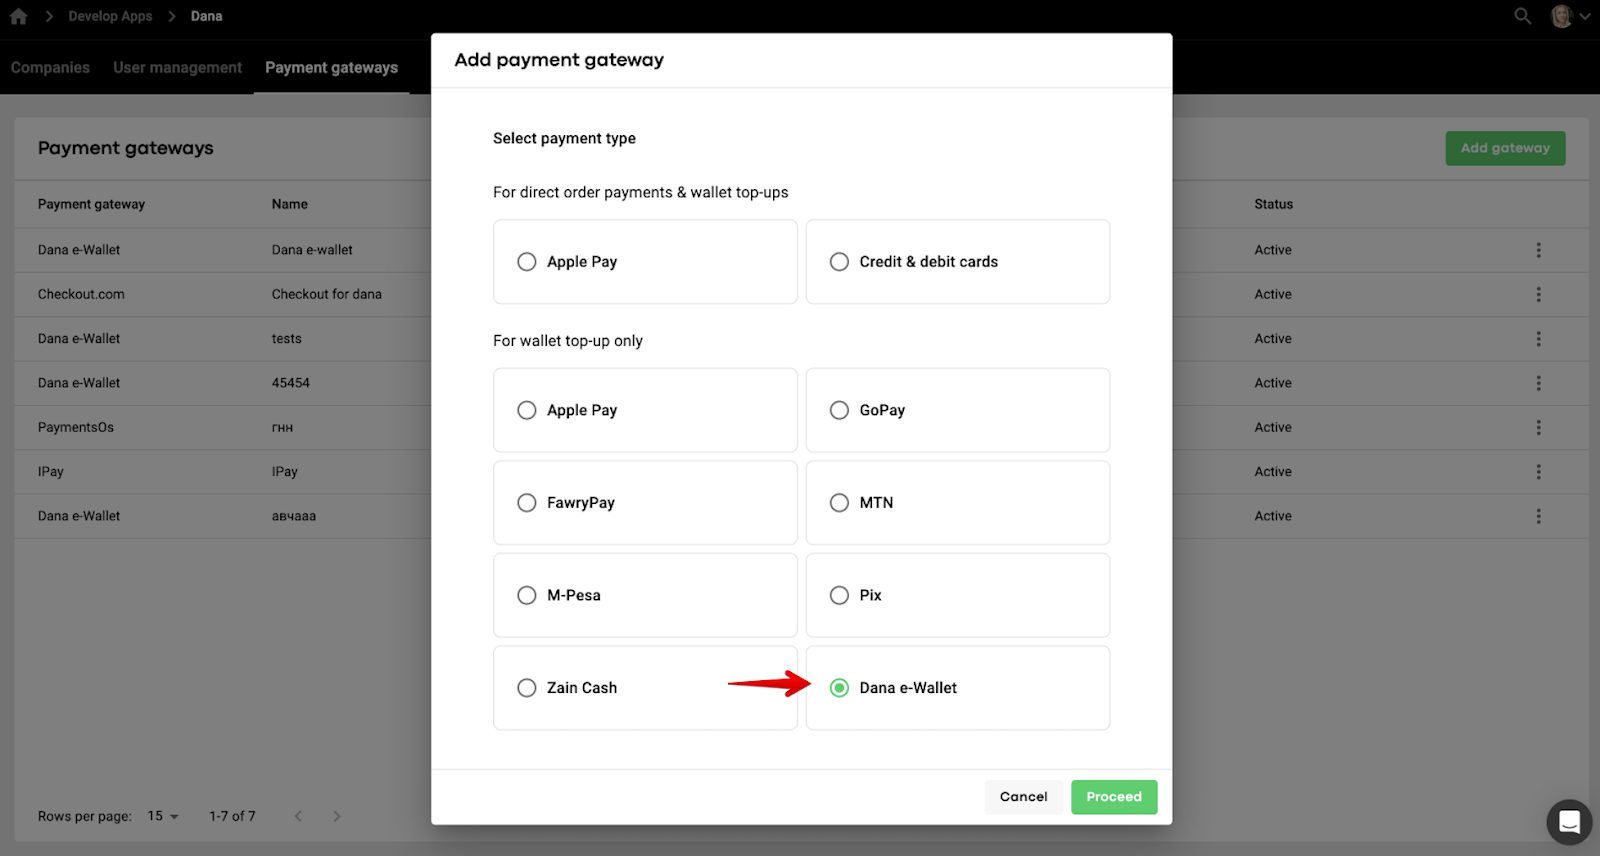
Task: Open kebab menu for IPay row
Action: [x=1538, y=472]
